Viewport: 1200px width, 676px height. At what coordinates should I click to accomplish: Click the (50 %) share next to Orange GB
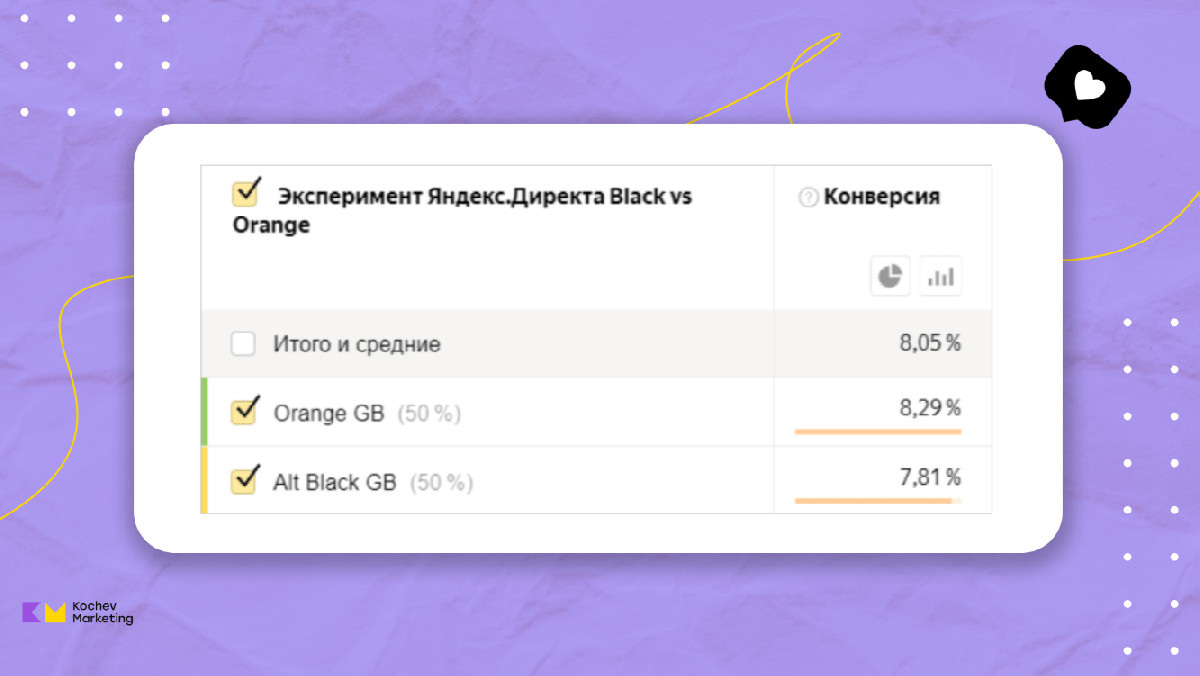[x=429, y=413]
